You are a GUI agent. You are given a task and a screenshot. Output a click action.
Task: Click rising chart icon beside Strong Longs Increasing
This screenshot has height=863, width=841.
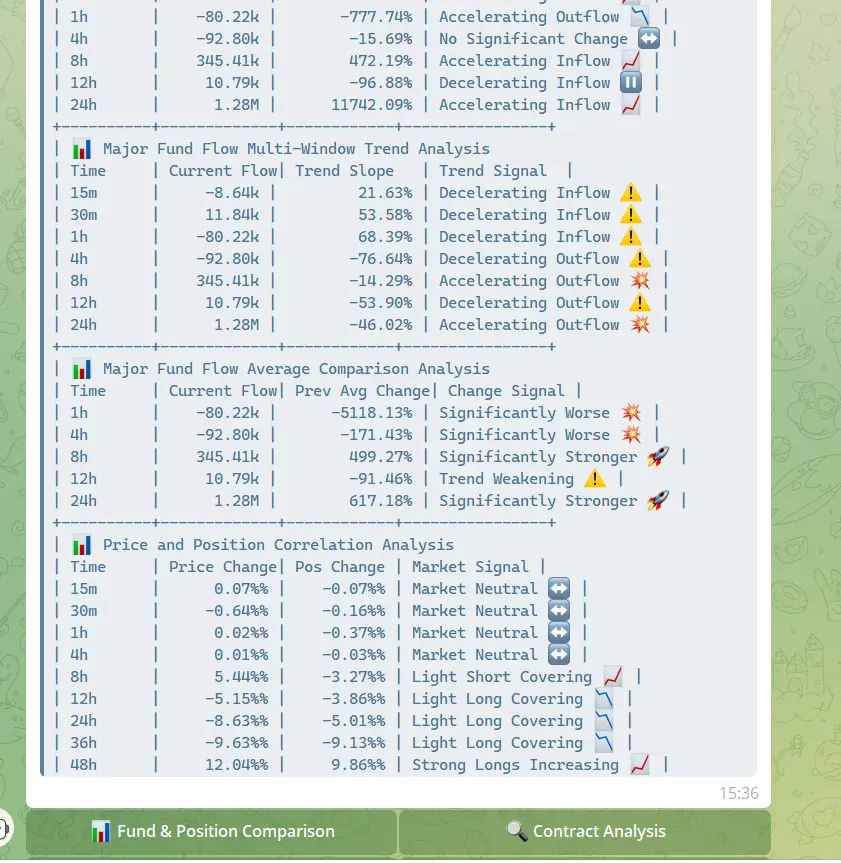pyautogui.click(x=640, y=765)
